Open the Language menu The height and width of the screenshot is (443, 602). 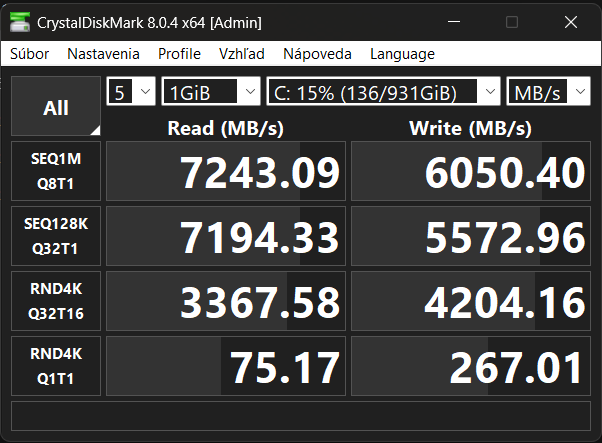[x=402, y=54]
